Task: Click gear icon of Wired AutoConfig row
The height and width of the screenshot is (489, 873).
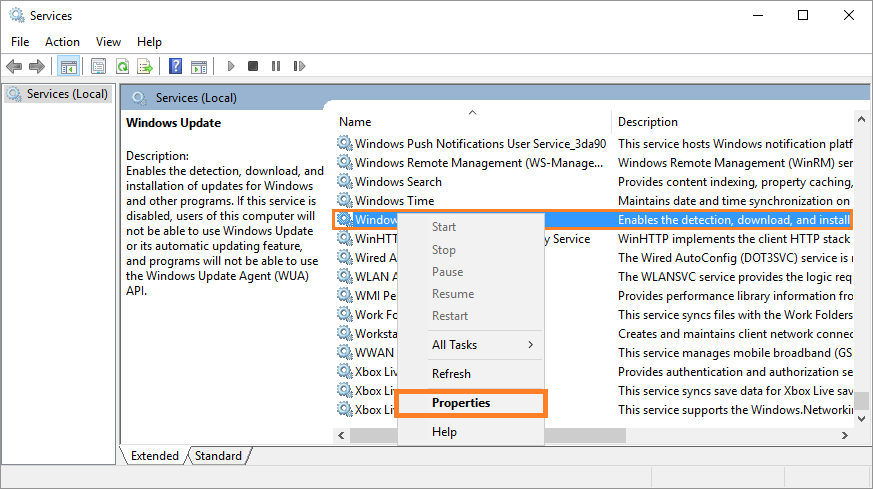Action: 345,257
